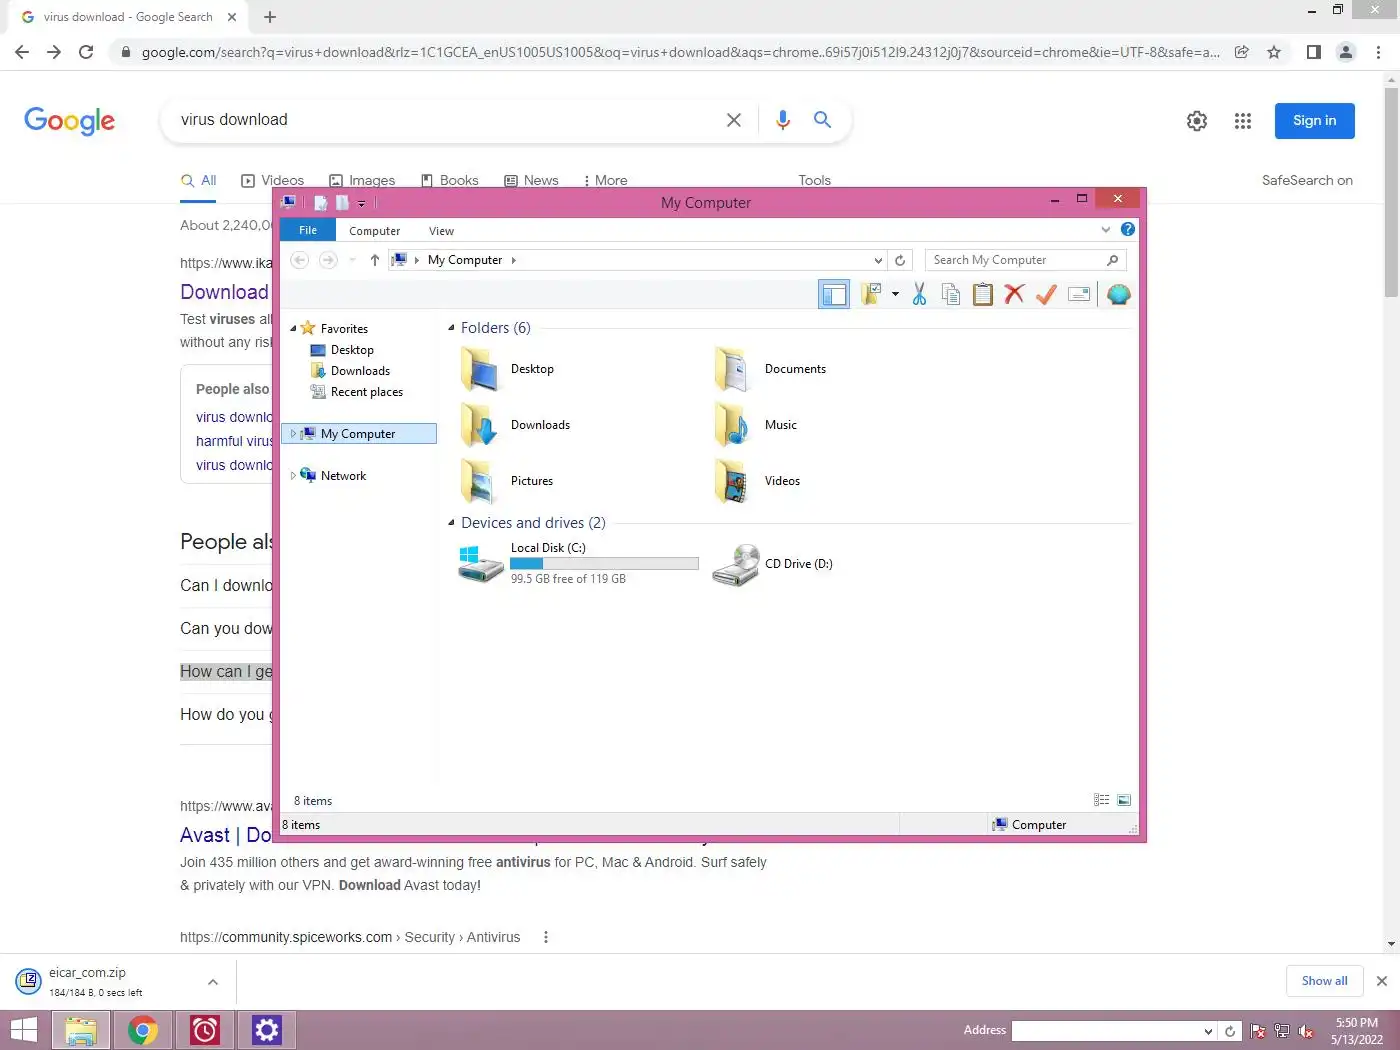
Task: Click the Google Sign in button
Action: pyautogui.click(x=1314, y=121)
